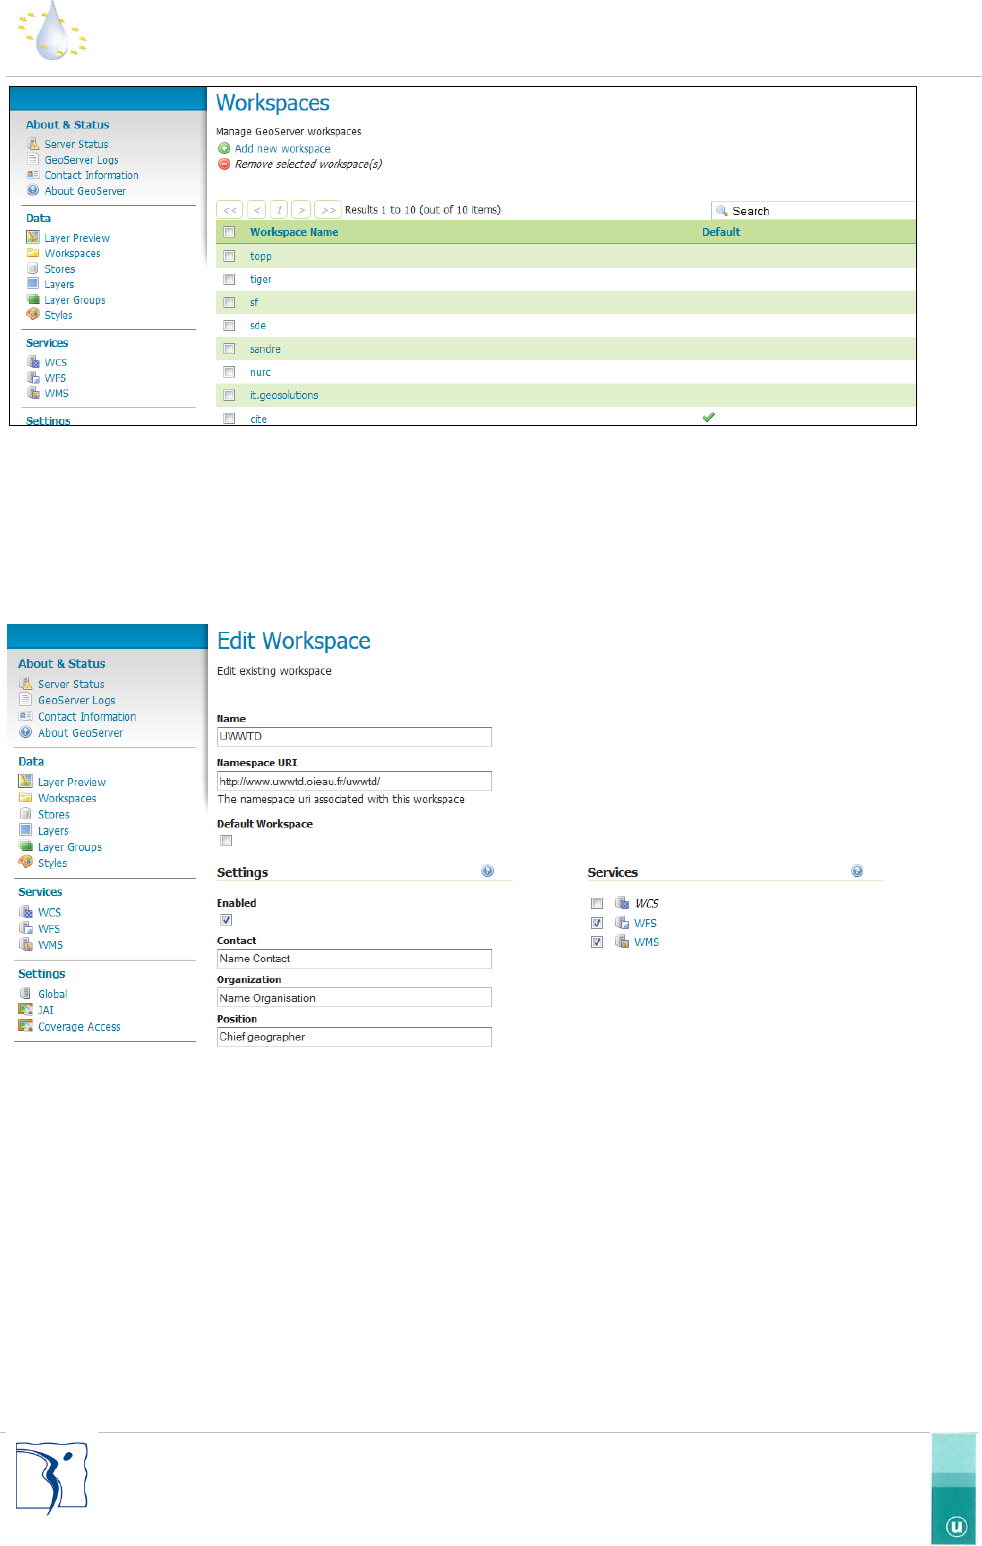Screen dimensions: 982x1546
Task: Click Workspaces folder icon on Edit Workspace sidebar
Action: tap(26, 797)
